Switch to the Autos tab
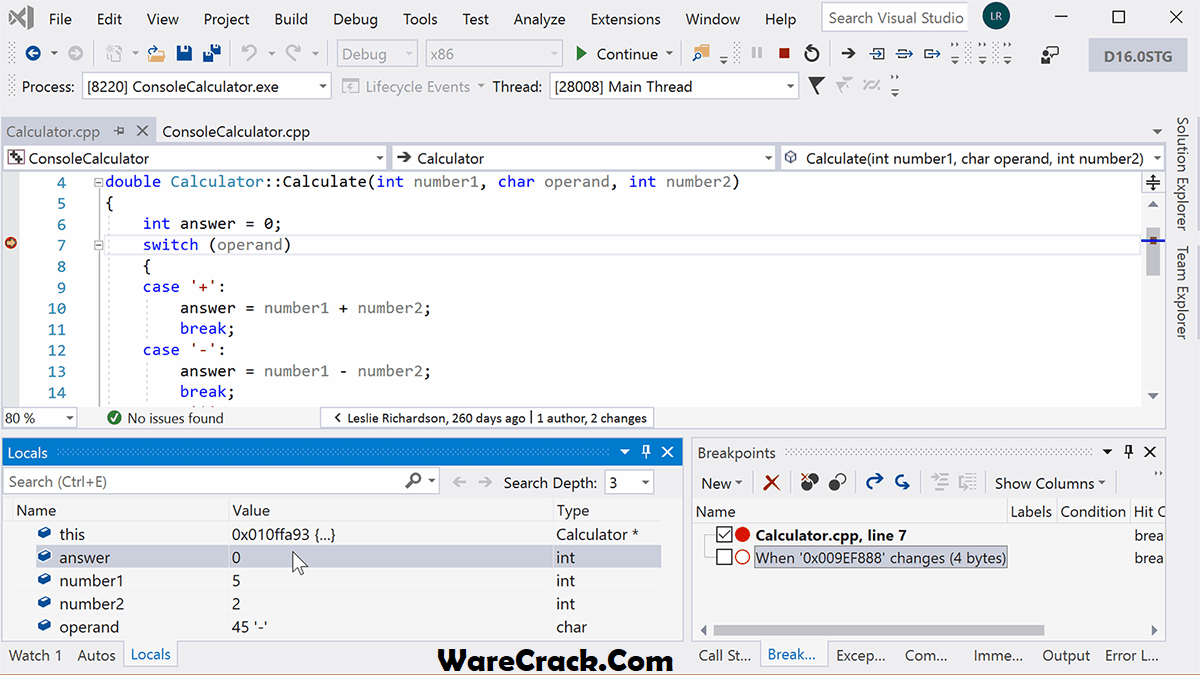Screen dimensions: 1200x675 (x=96, y=655)
